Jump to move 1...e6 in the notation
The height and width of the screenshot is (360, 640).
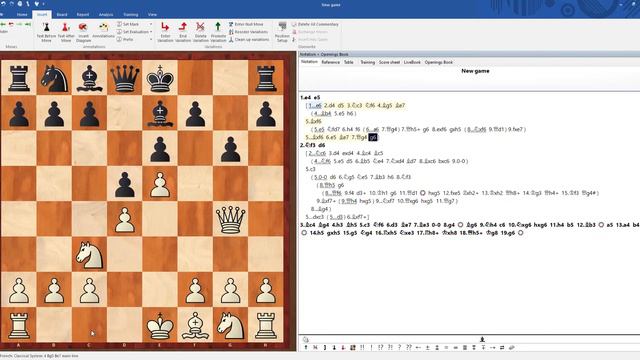[x=315, y=106]
